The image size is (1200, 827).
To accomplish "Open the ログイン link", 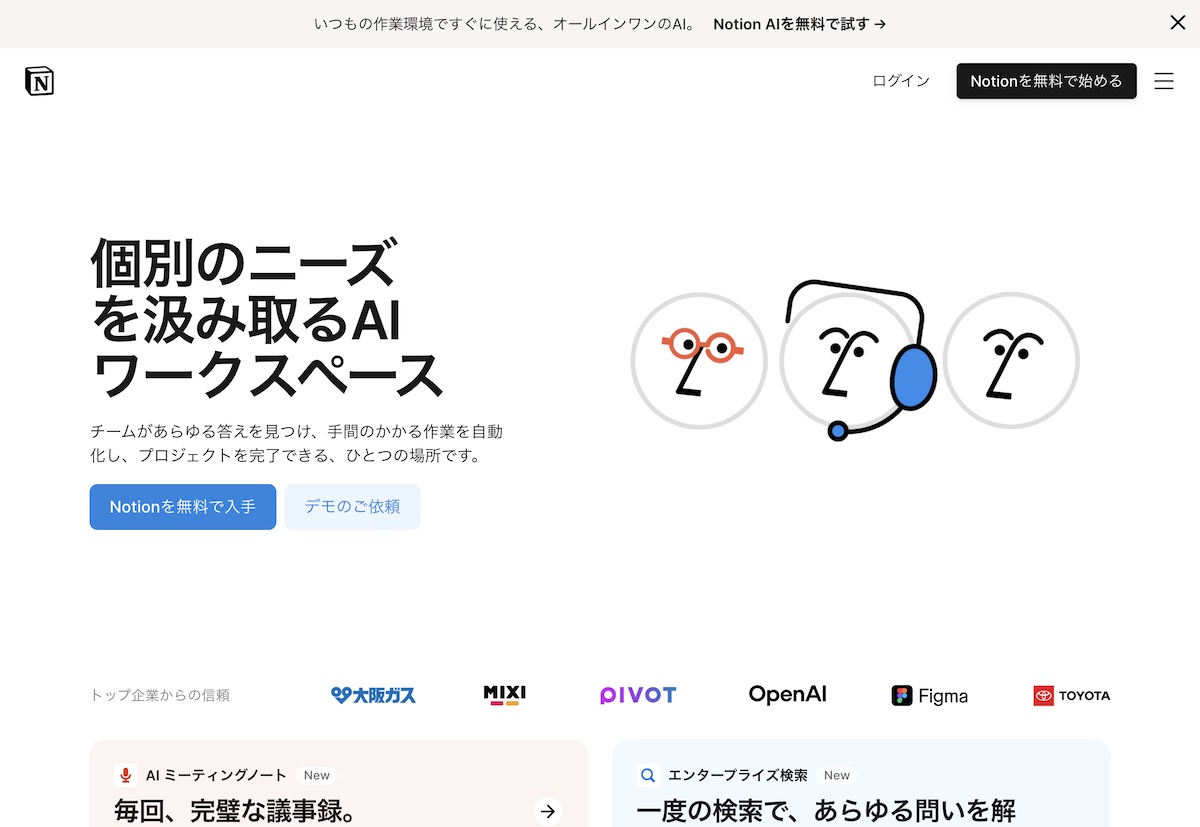I will pos(901,81).
